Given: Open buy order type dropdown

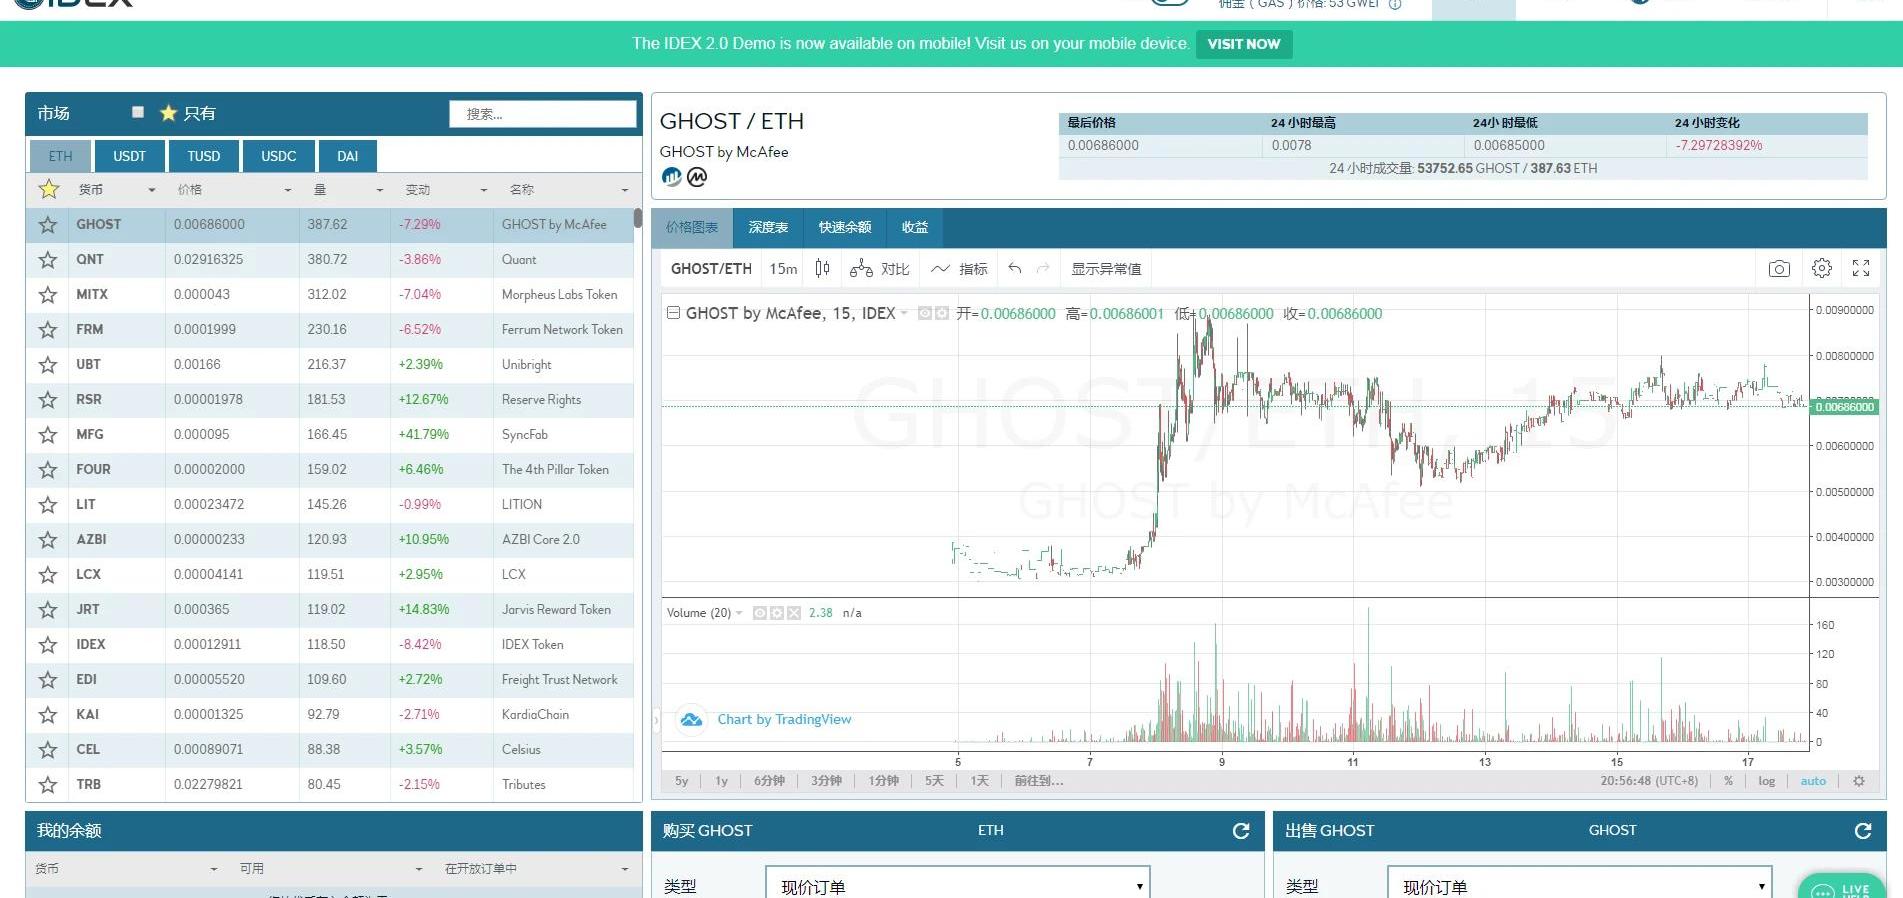Looking at the screenshot, I should point(958,886).
